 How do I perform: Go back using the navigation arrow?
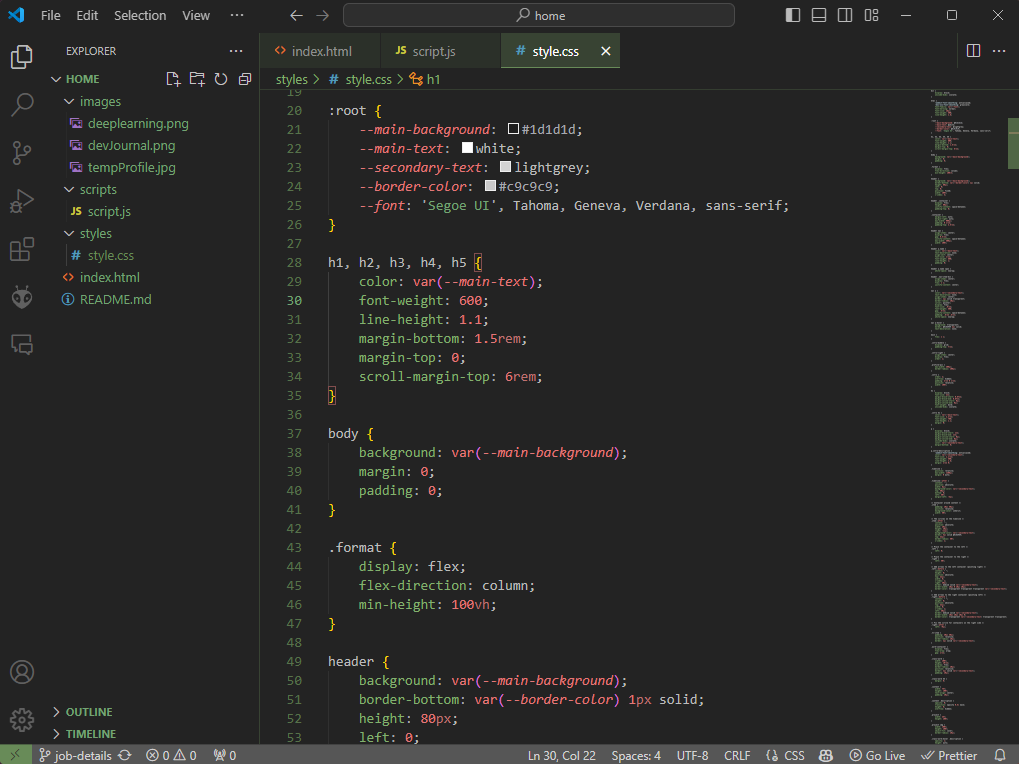296,15
